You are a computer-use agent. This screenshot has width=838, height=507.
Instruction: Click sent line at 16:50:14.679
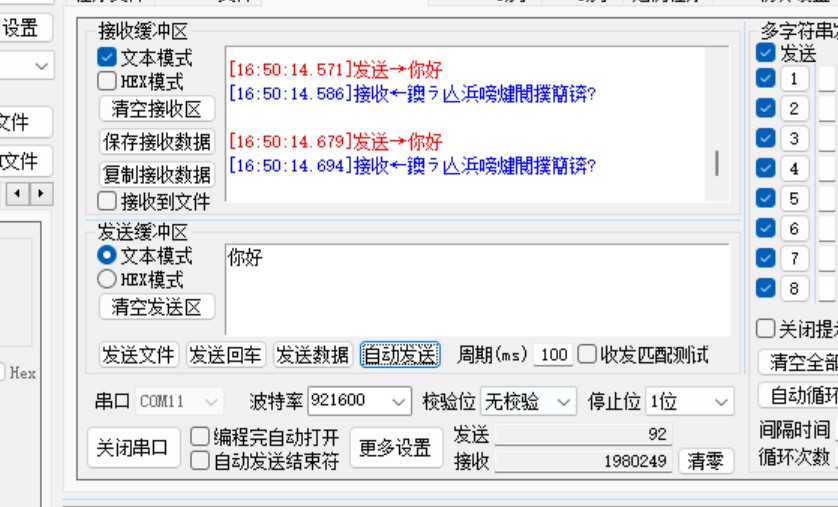tap(336, 142)
